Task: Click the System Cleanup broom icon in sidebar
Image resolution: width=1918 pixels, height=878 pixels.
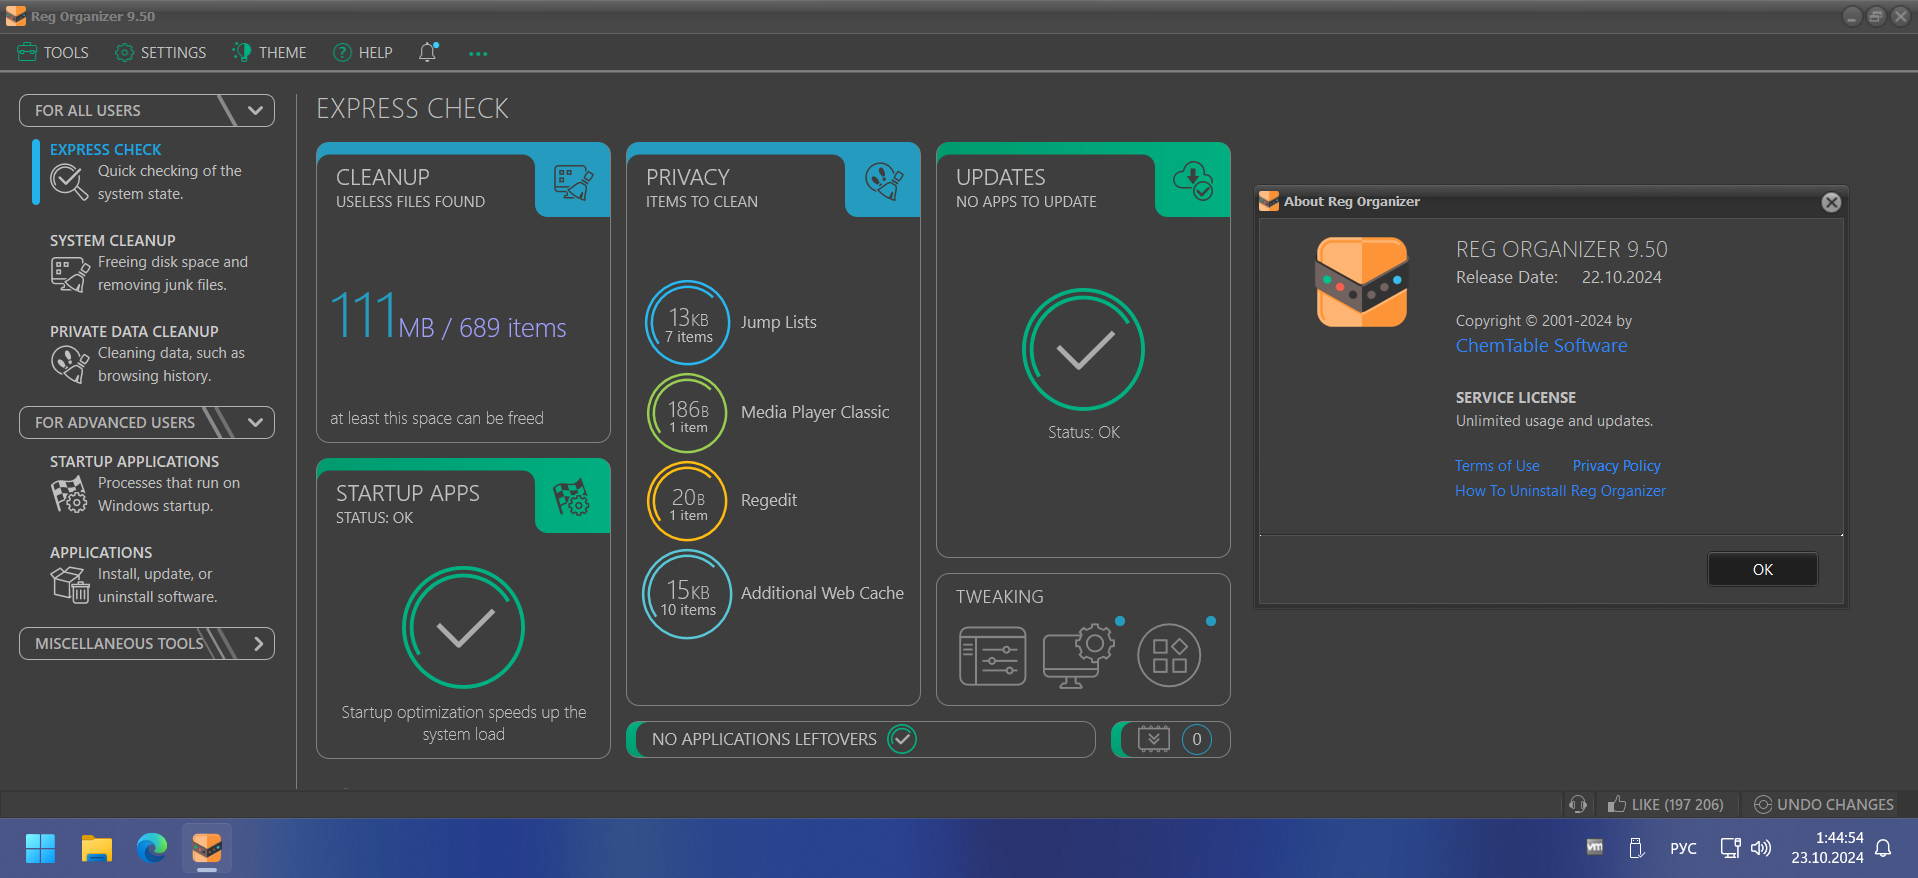Action: [x=69, y=274]
